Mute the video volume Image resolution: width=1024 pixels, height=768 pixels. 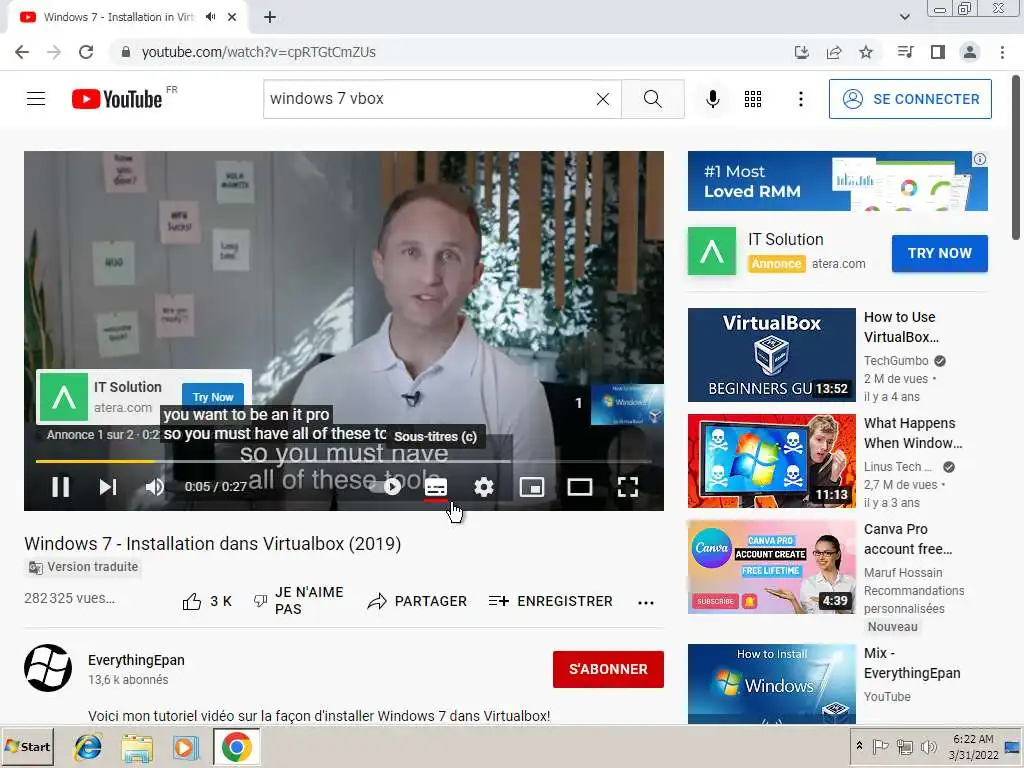point(155,487)
